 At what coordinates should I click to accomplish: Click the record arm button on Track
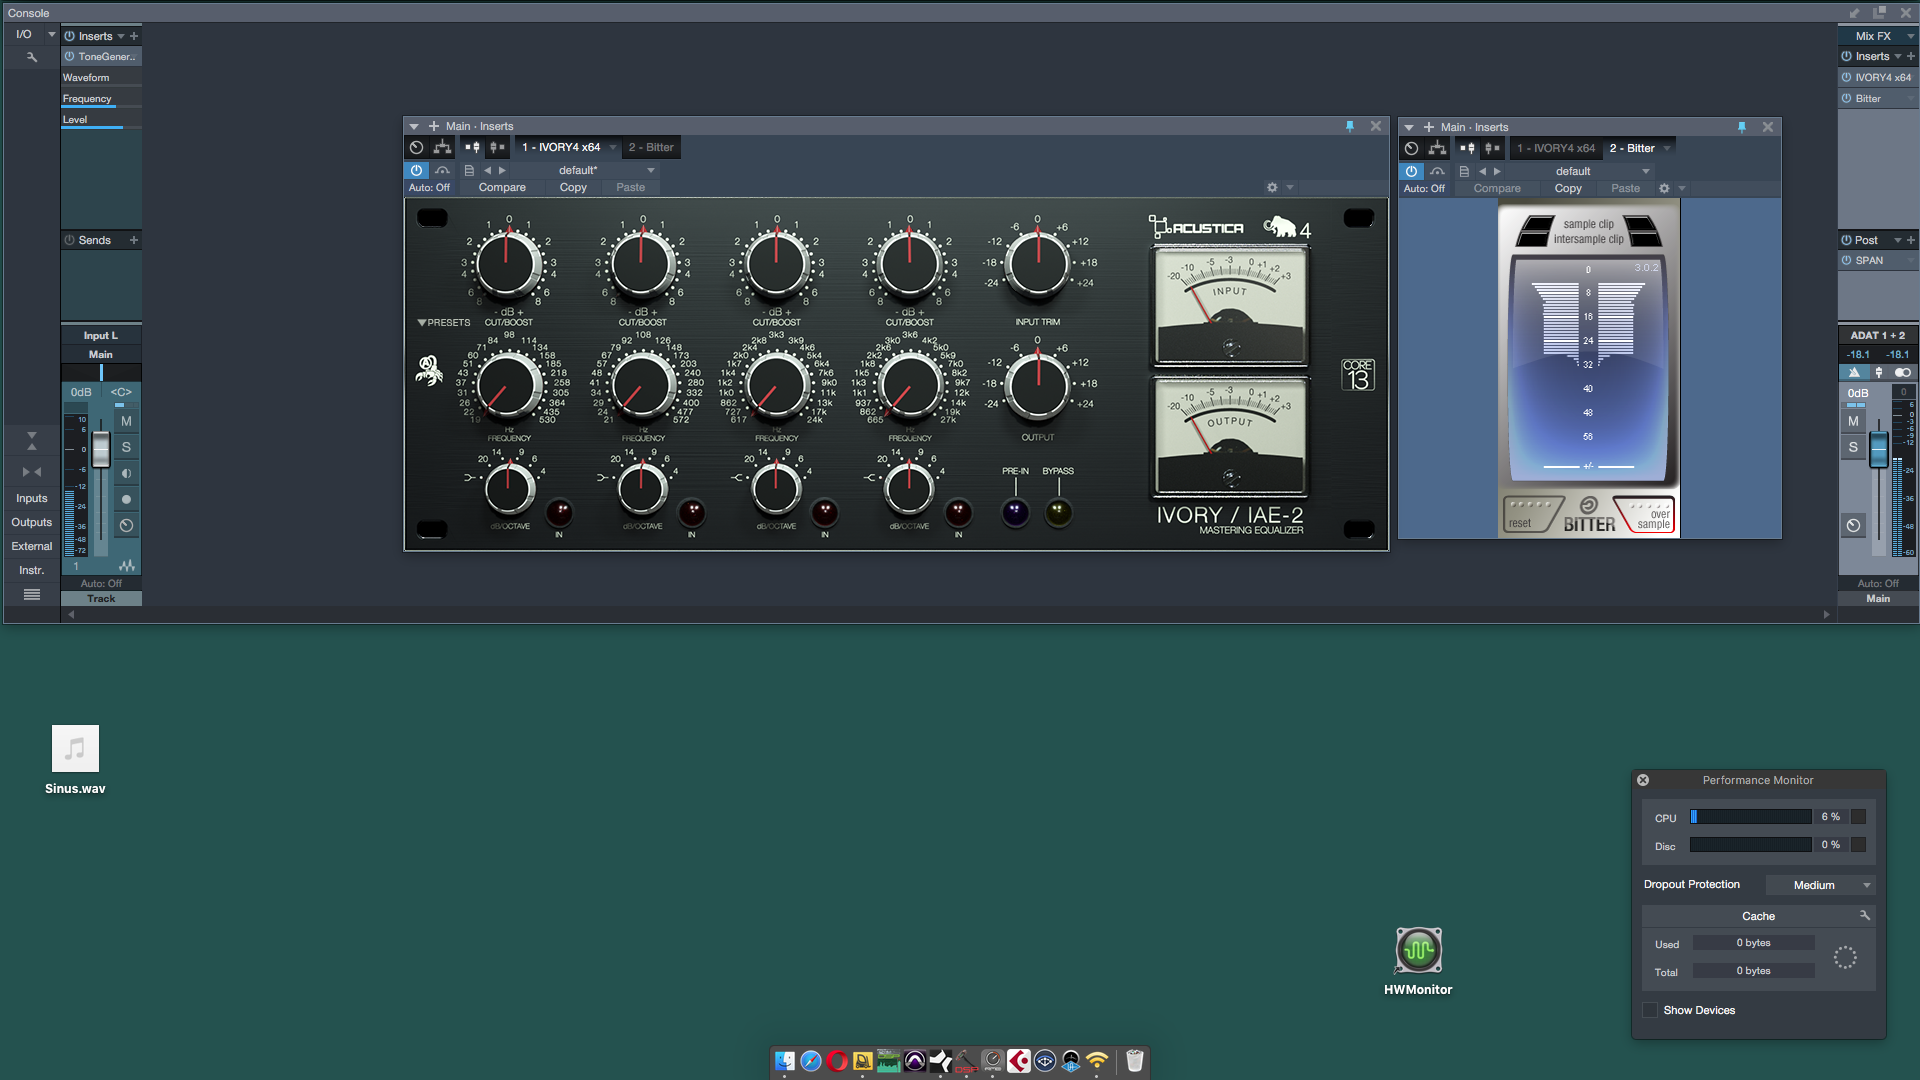(126, 499)
